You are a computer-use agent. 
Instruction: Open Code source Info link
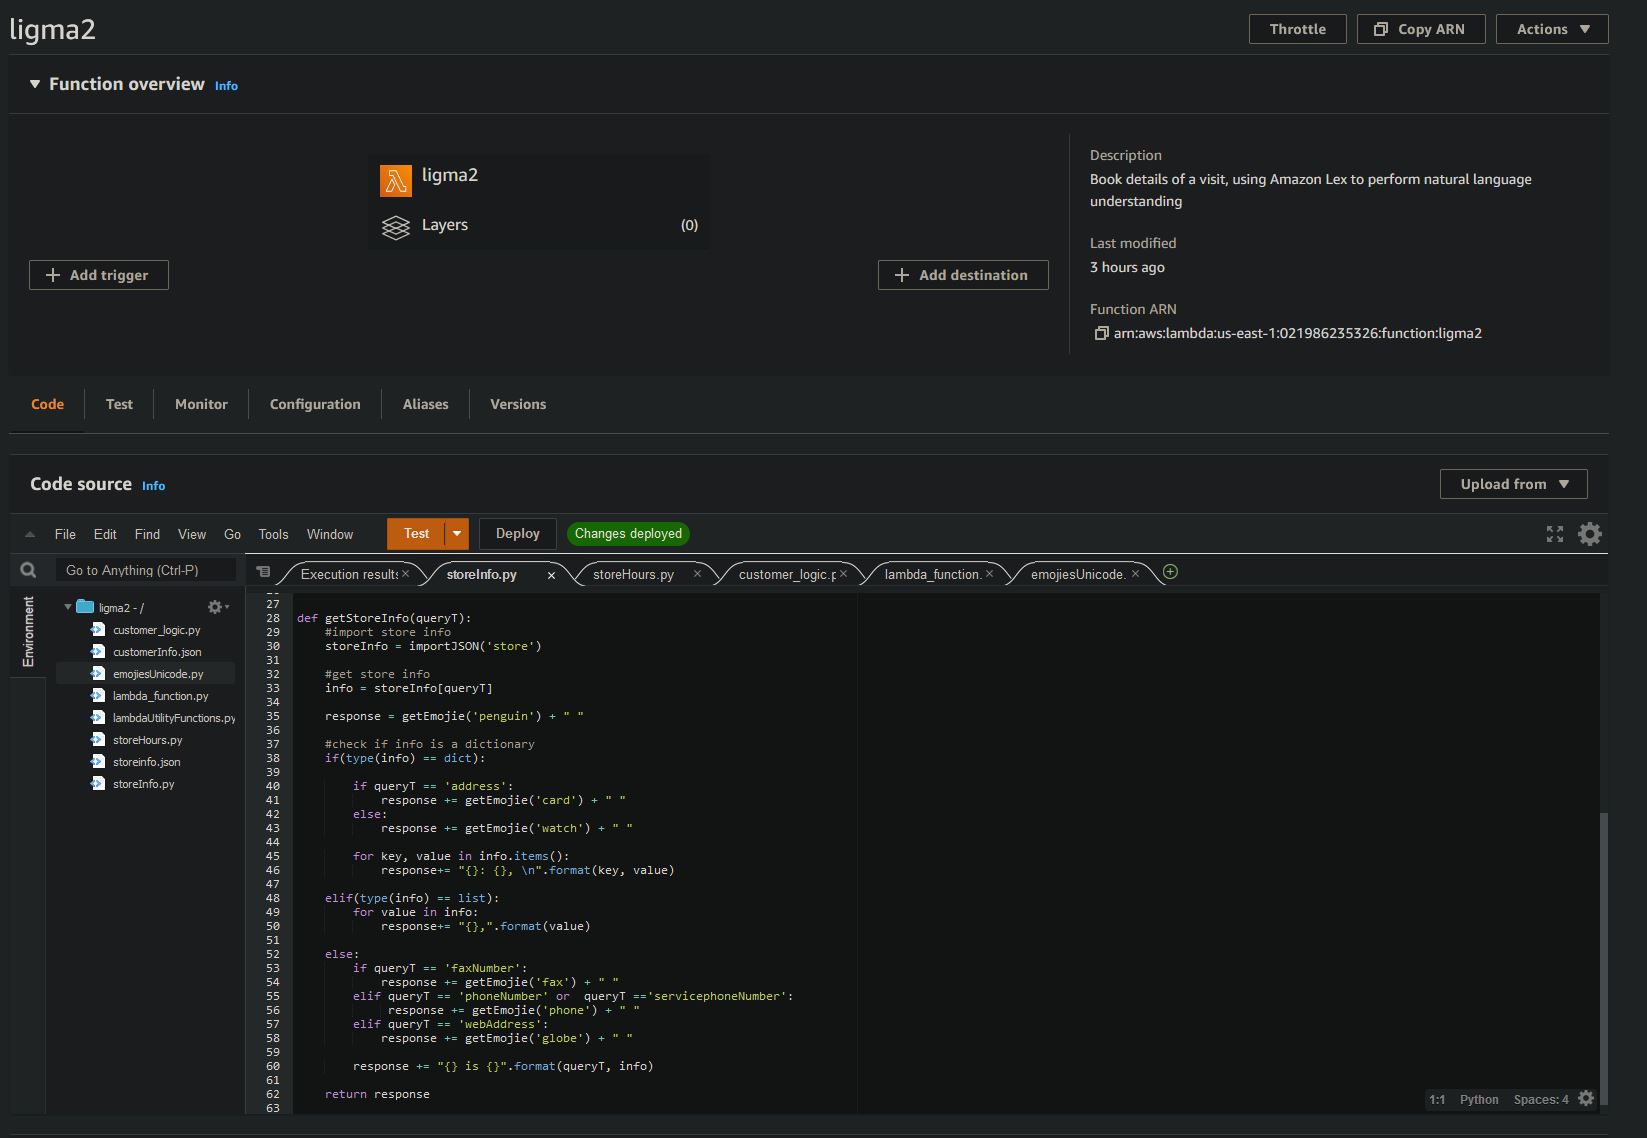153,486
